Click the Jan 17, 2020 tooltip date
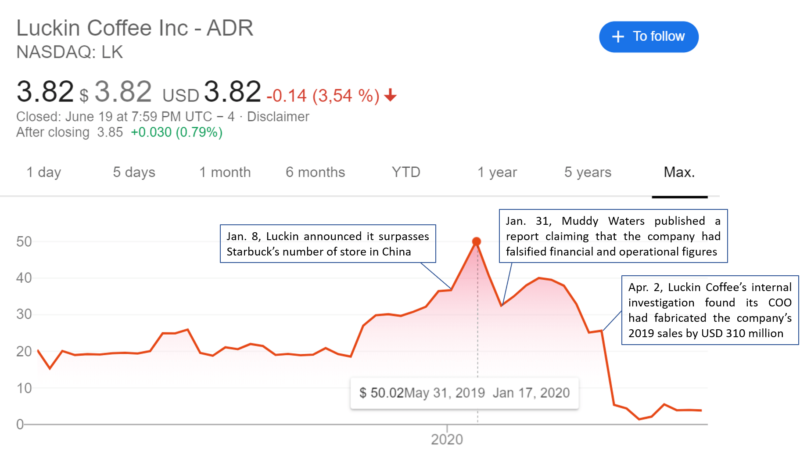This screenshot has height=450, width=800. [x=531, y=393]
